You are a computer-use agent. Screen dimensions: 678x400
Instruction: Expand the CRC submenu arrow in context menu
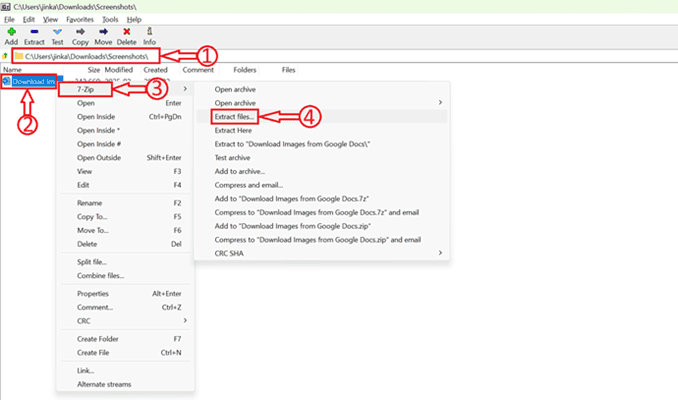click(x=185, y=320)
